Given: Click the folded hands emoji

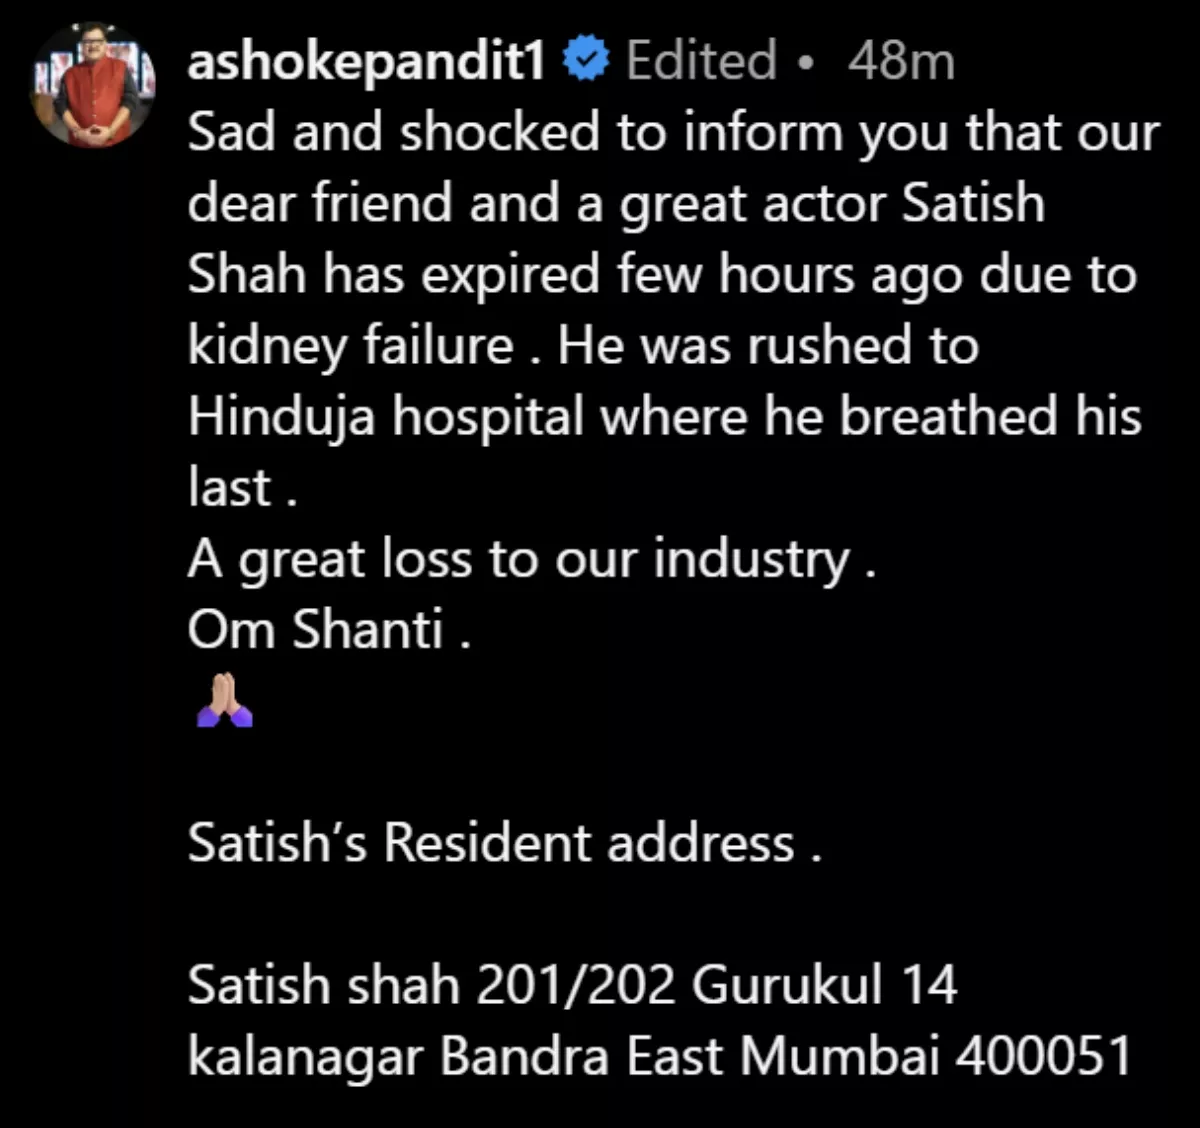Looking at the screenshot, I should (x=224, y=700).
